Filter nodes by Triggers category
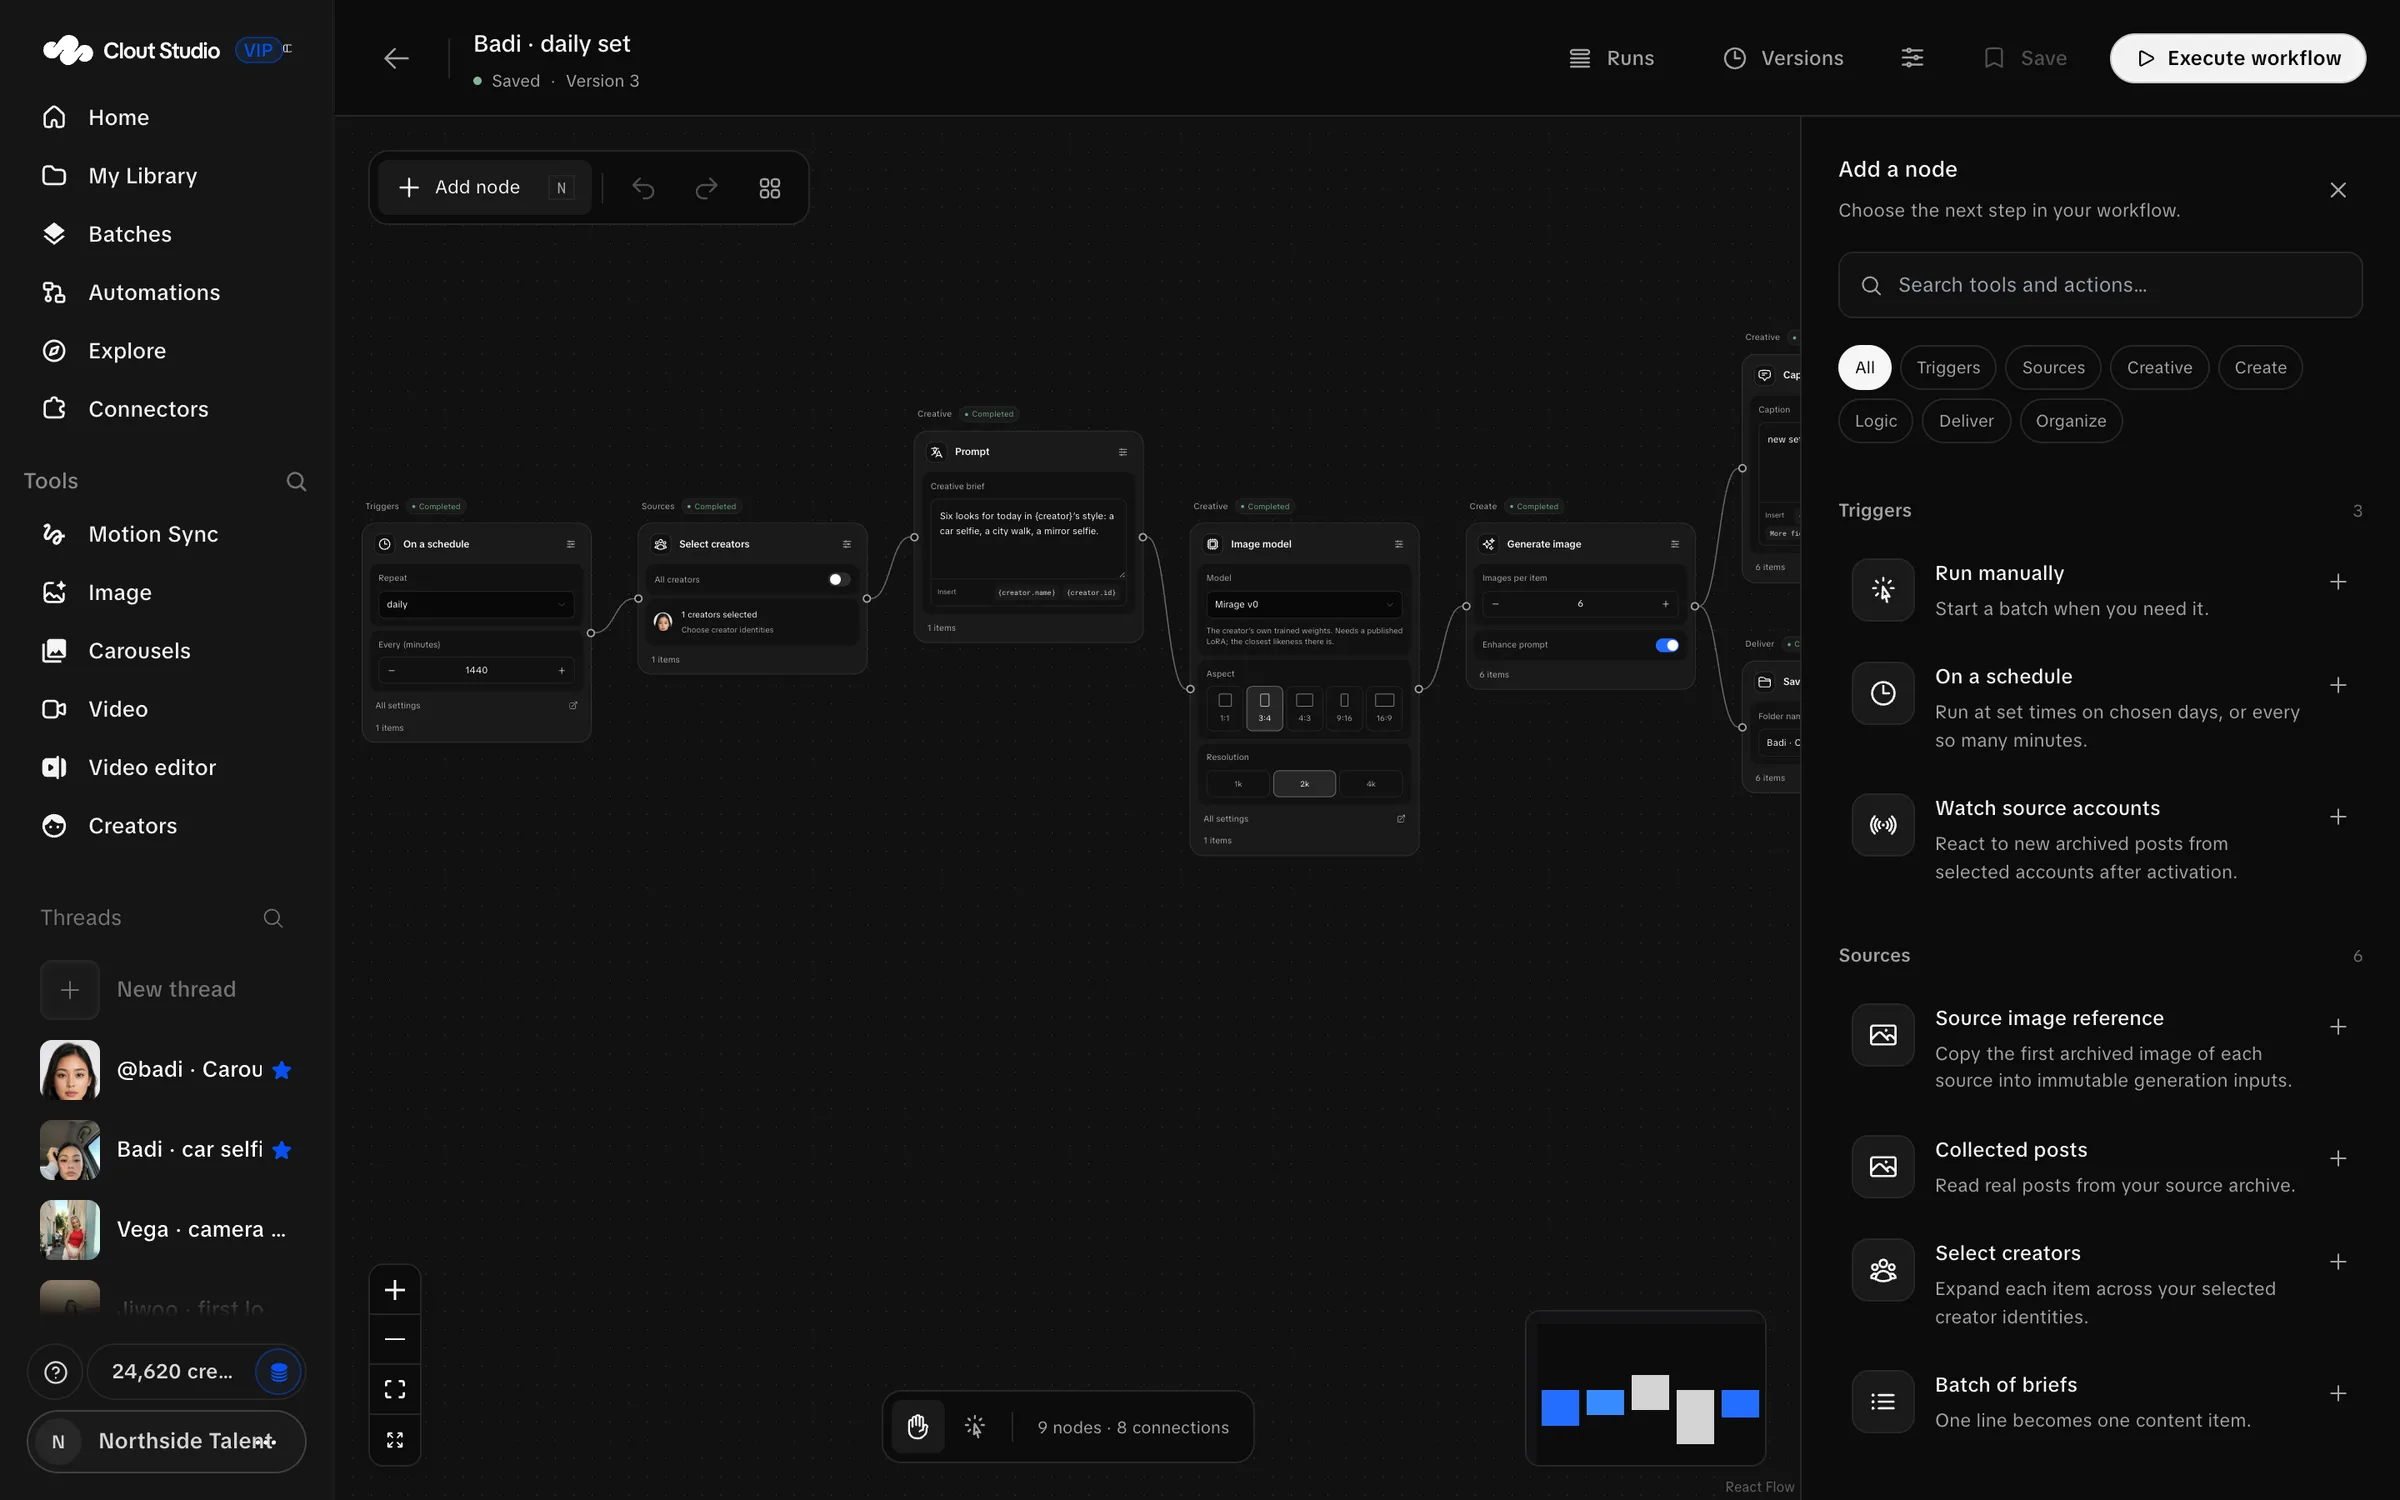This screenshot has width=2400, height=1500. tap(1947, 368)
